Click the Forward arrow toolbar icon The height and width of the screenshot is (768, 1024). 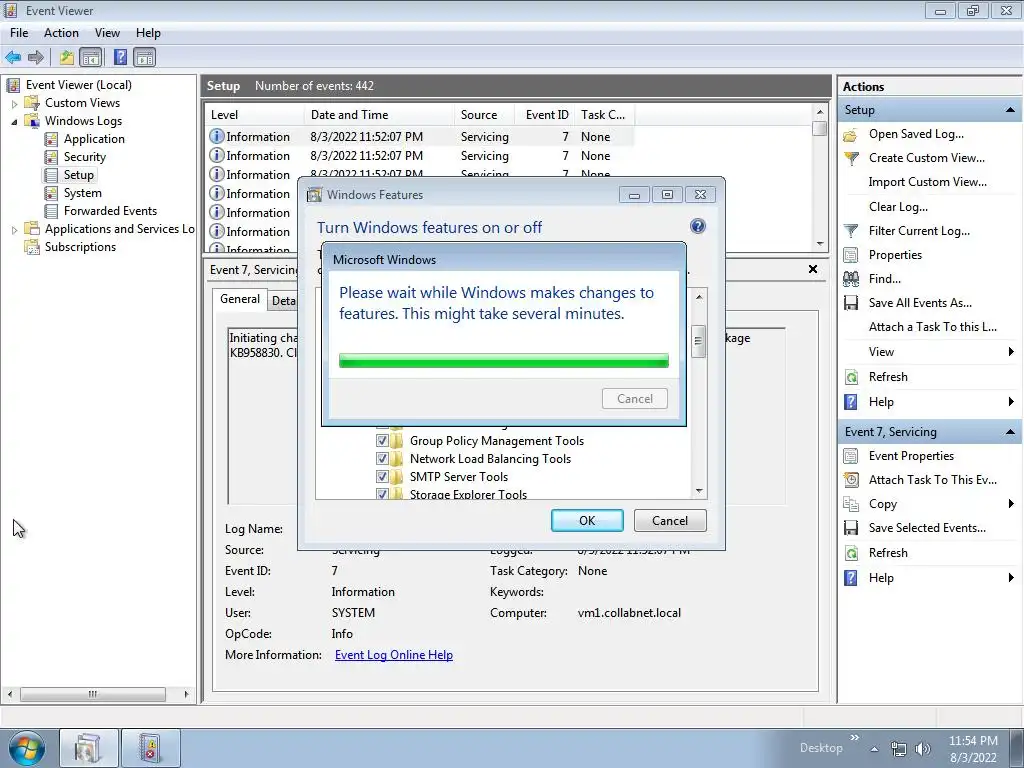coord(36,57)
